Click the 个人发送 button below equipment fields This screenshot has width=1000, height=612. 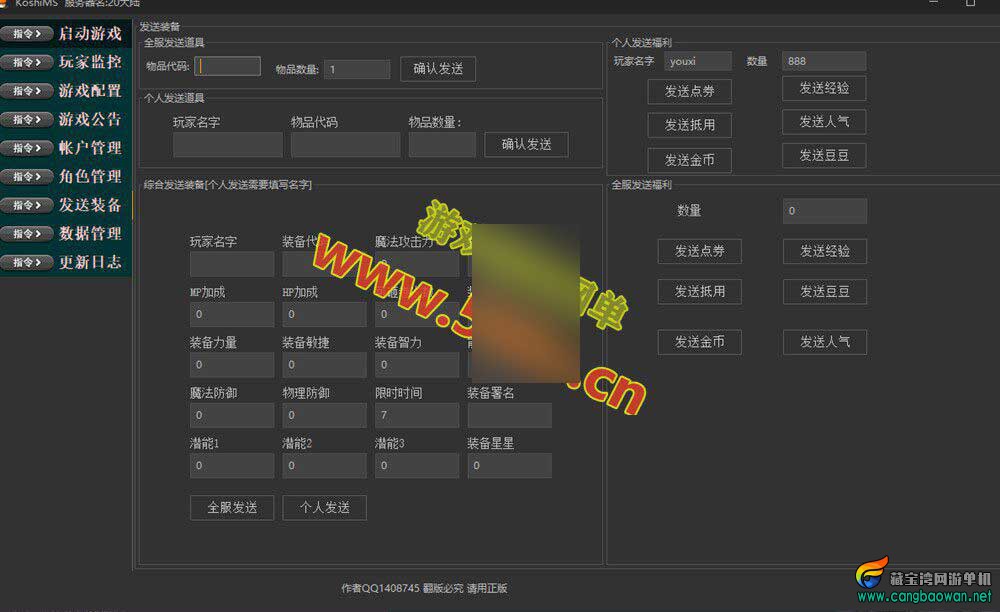[x=324, y=508]
